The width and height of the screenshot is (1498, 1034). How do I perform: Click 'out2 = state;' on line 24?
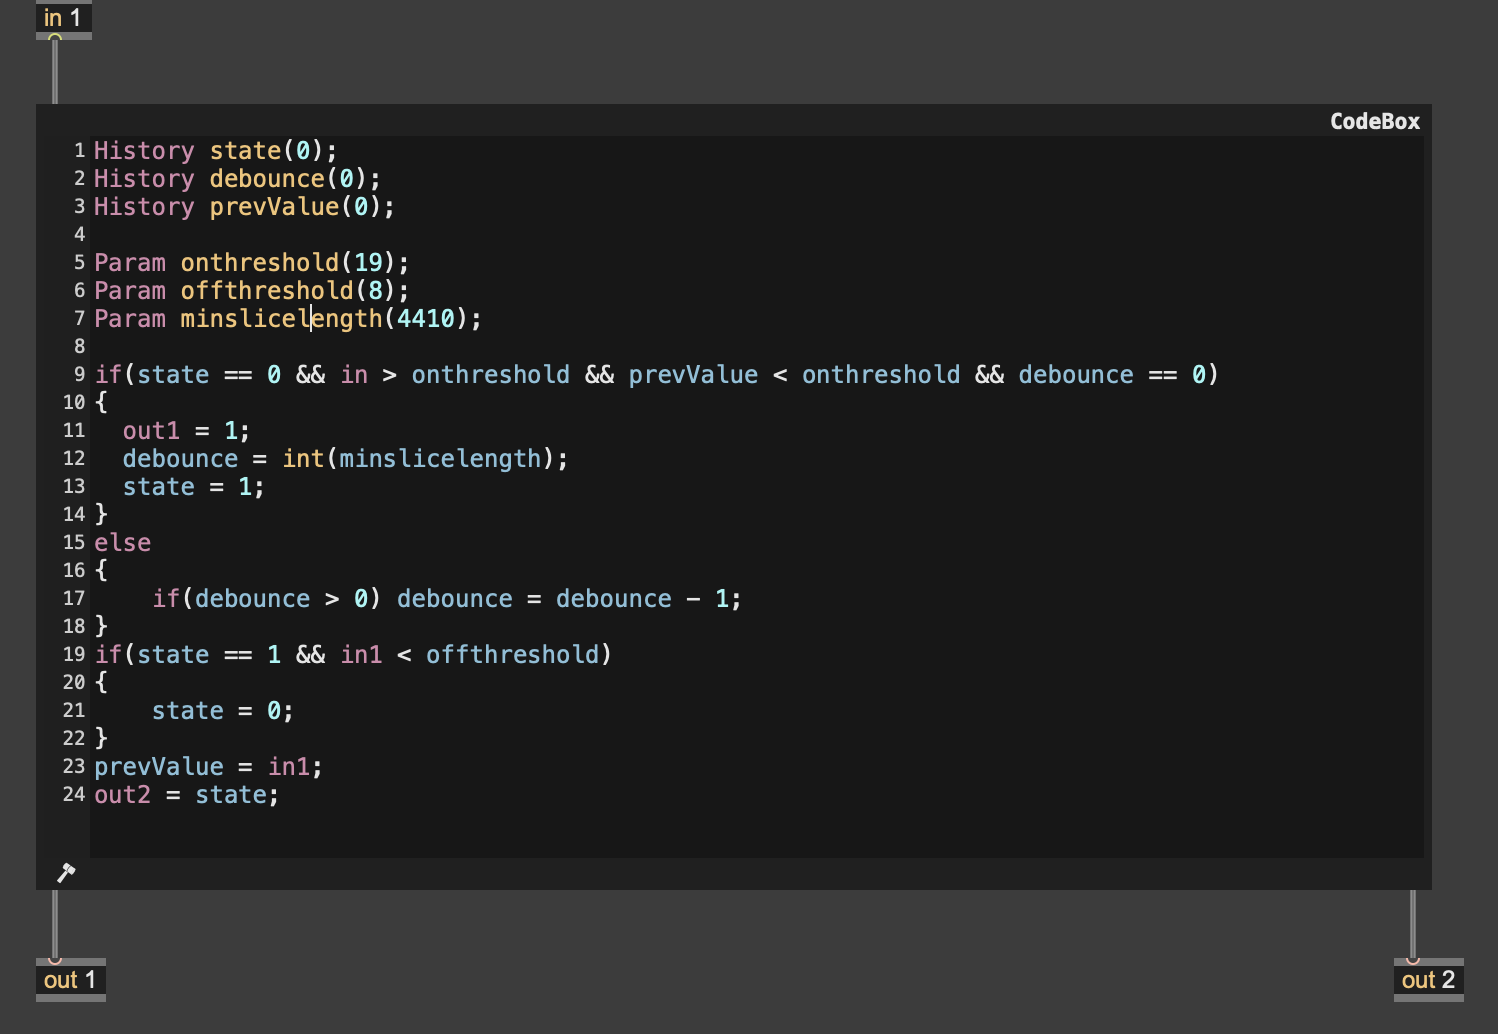pyautogui.click(x=187, y=795)
